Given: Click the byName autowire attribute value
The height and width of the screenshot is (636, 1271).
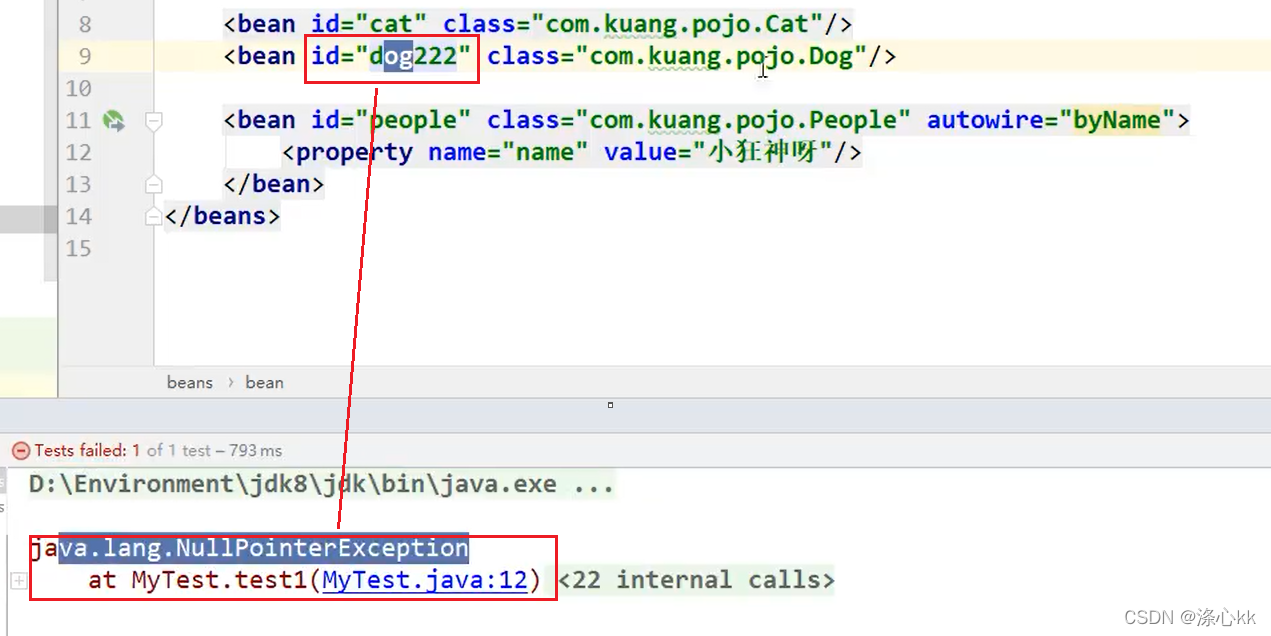Looking at the screenshot, I should click(1117, 121).
